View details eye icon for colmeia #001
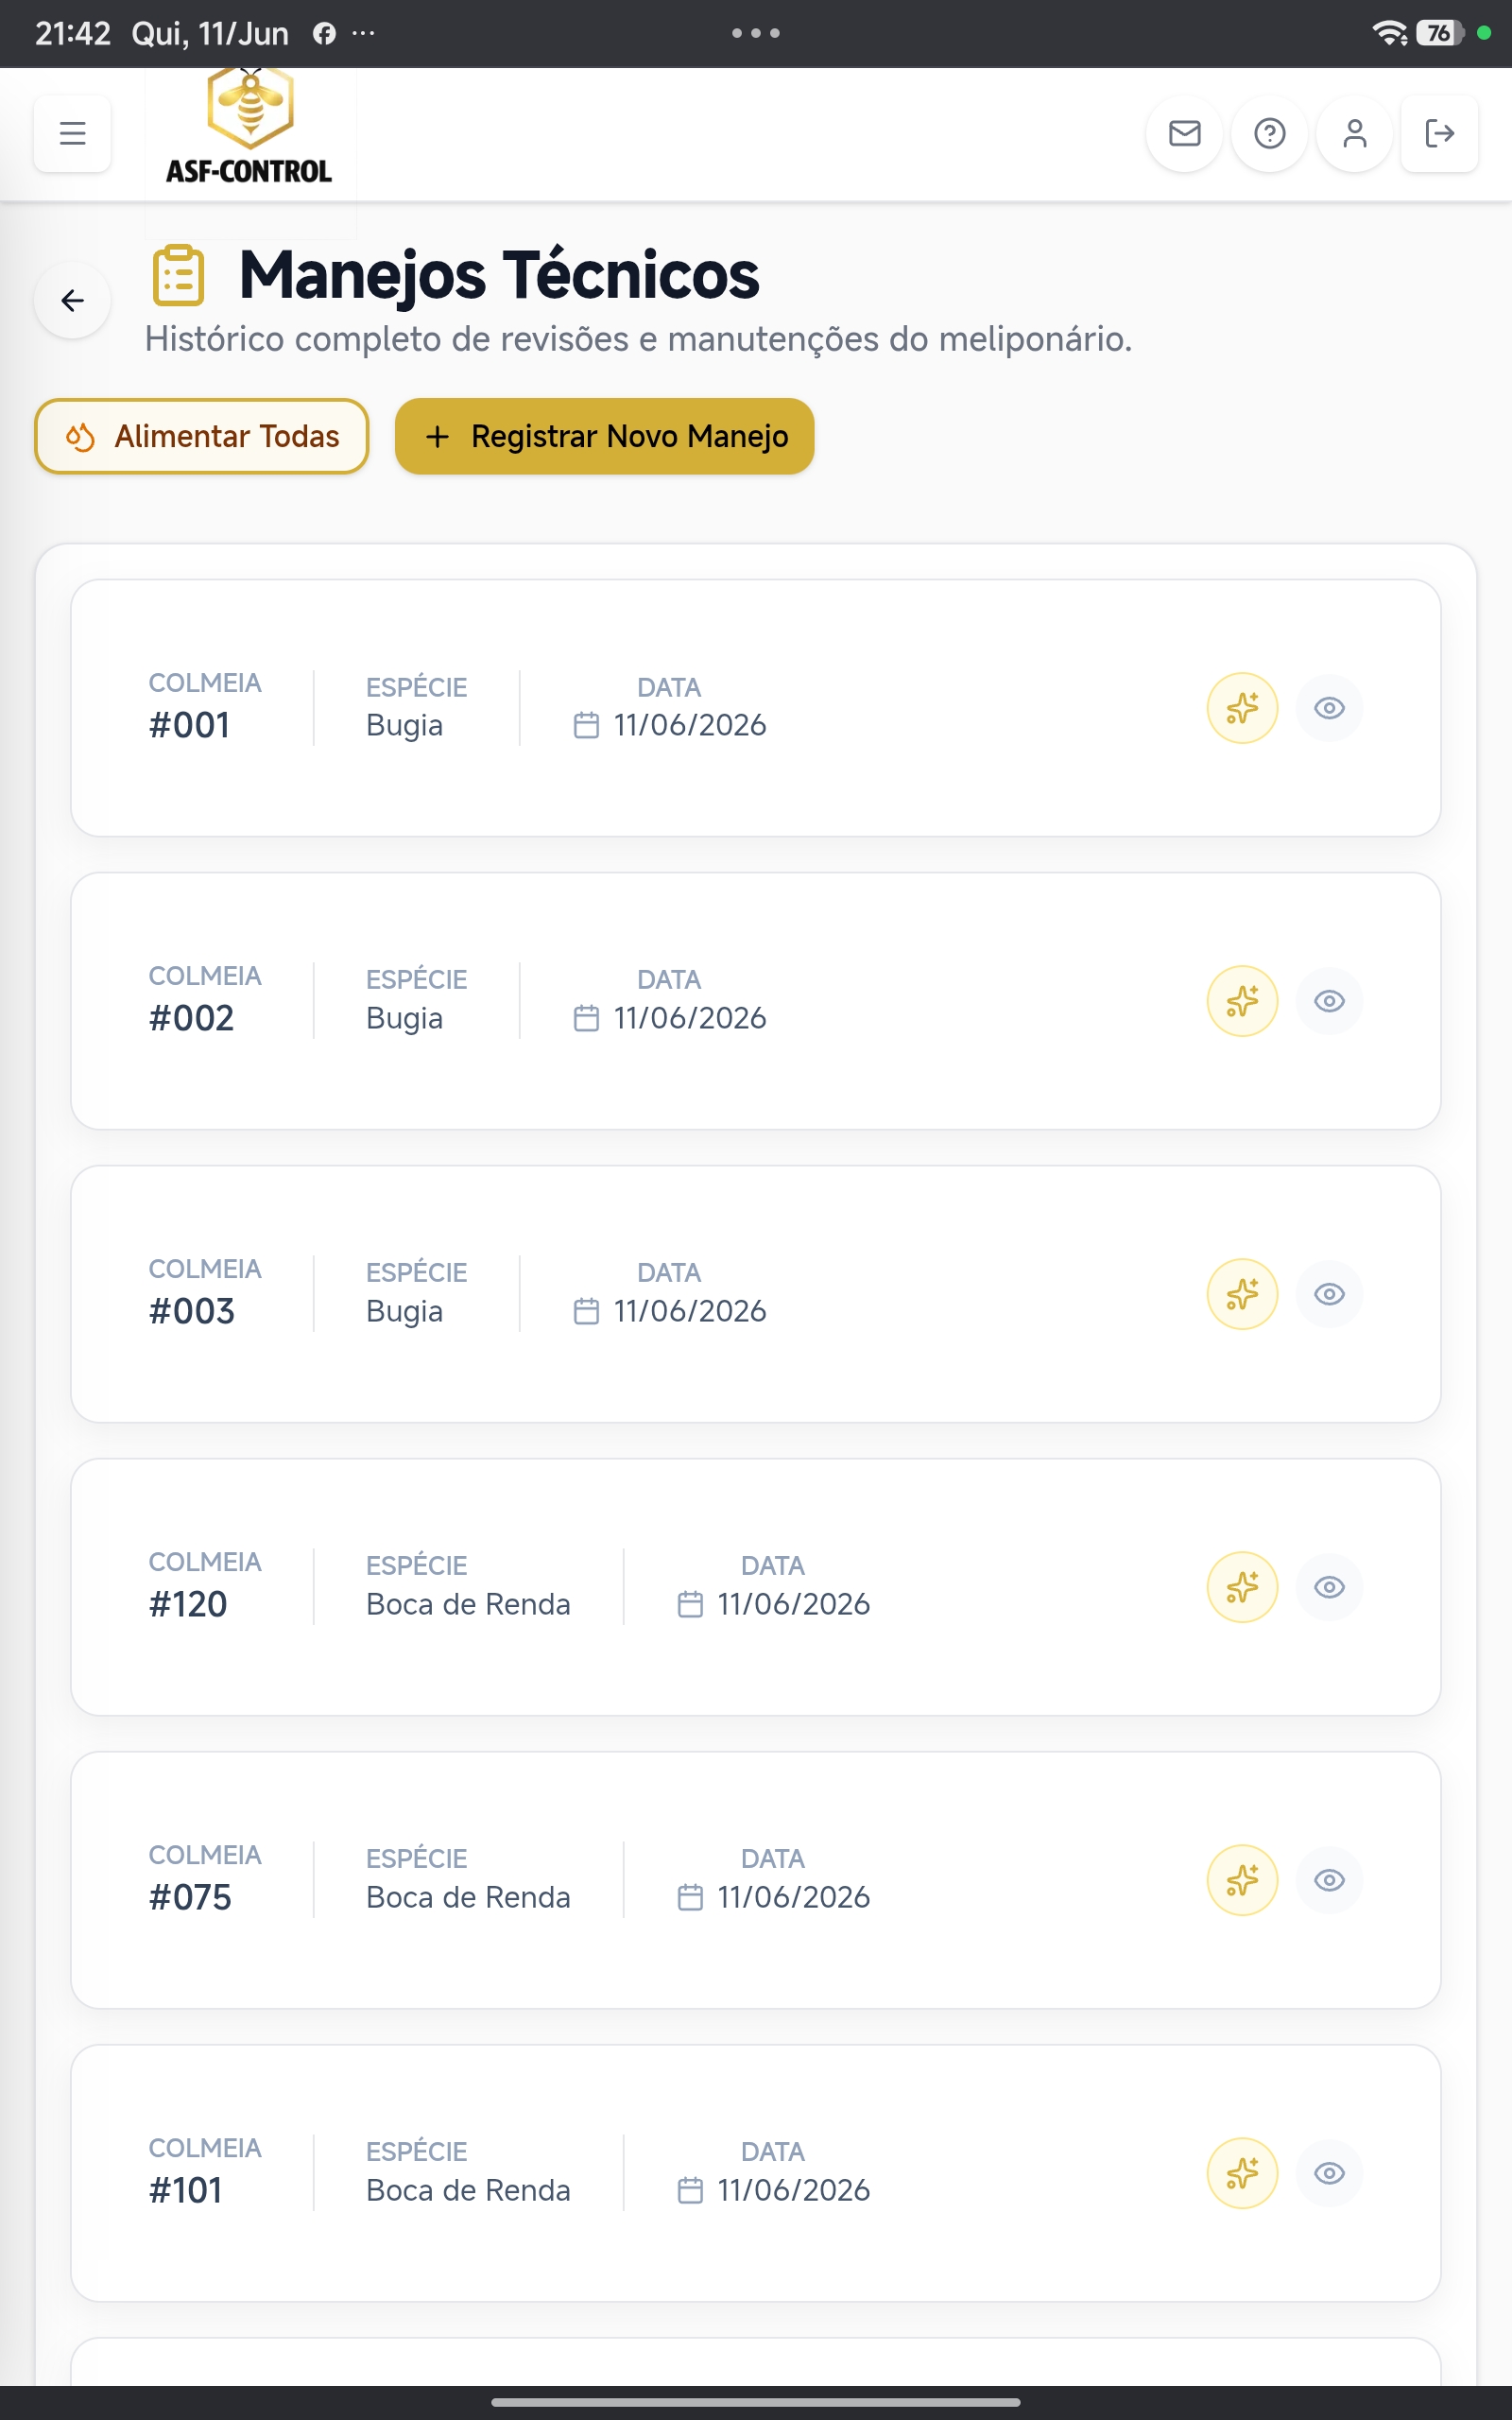The image size is (1512, 2420). pyautogui.click(x=1329, y=708)
